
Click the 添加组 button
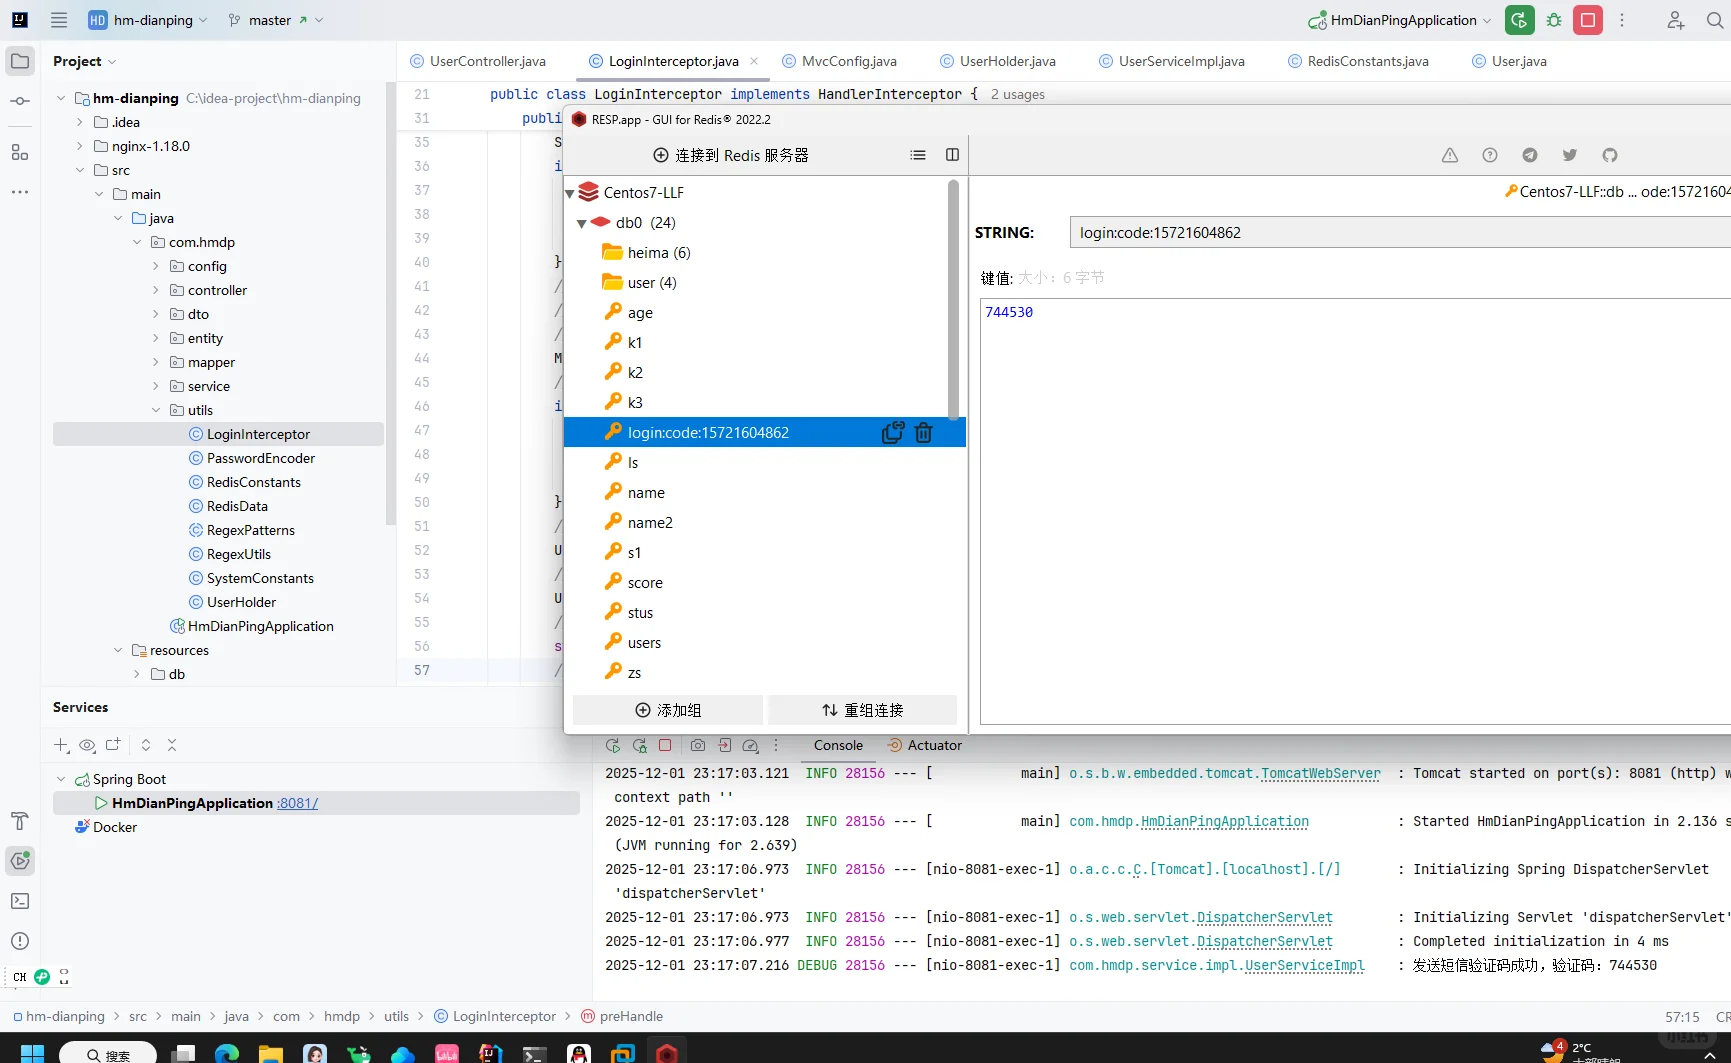coord(668,710)
